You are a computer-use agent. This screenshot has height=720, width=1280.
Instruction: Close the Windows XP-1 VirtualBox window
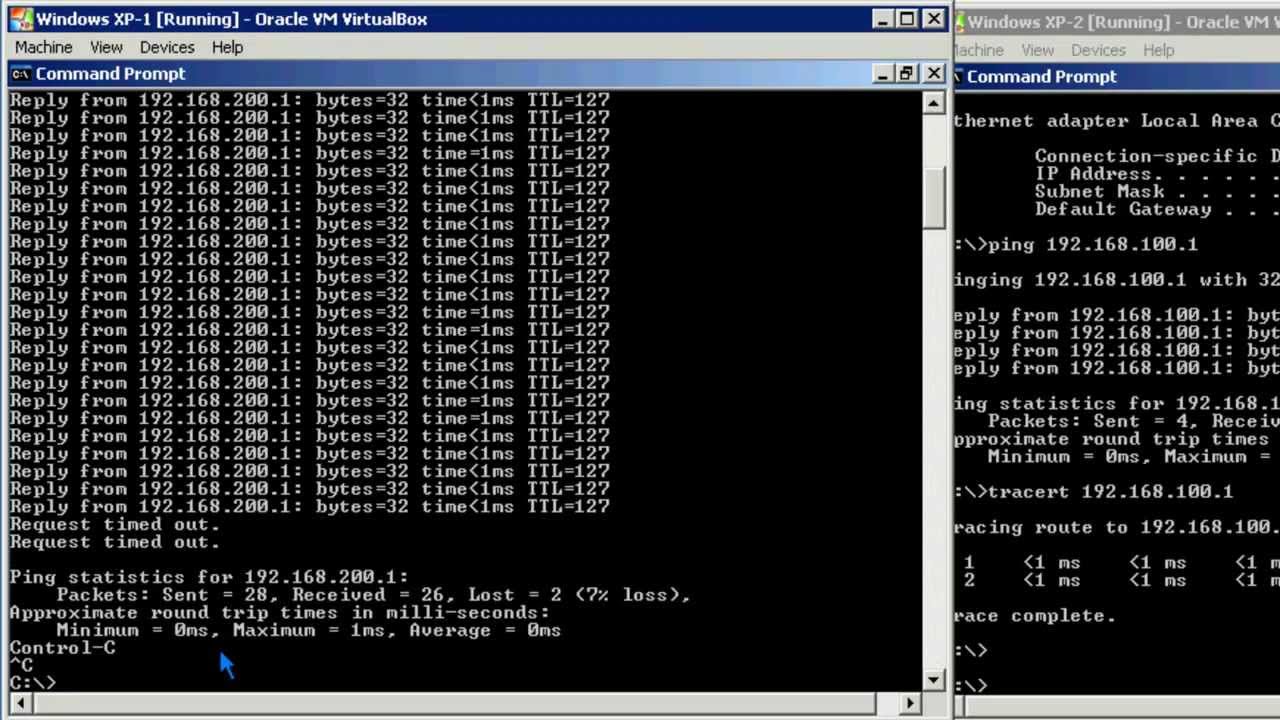coord(933,19)
